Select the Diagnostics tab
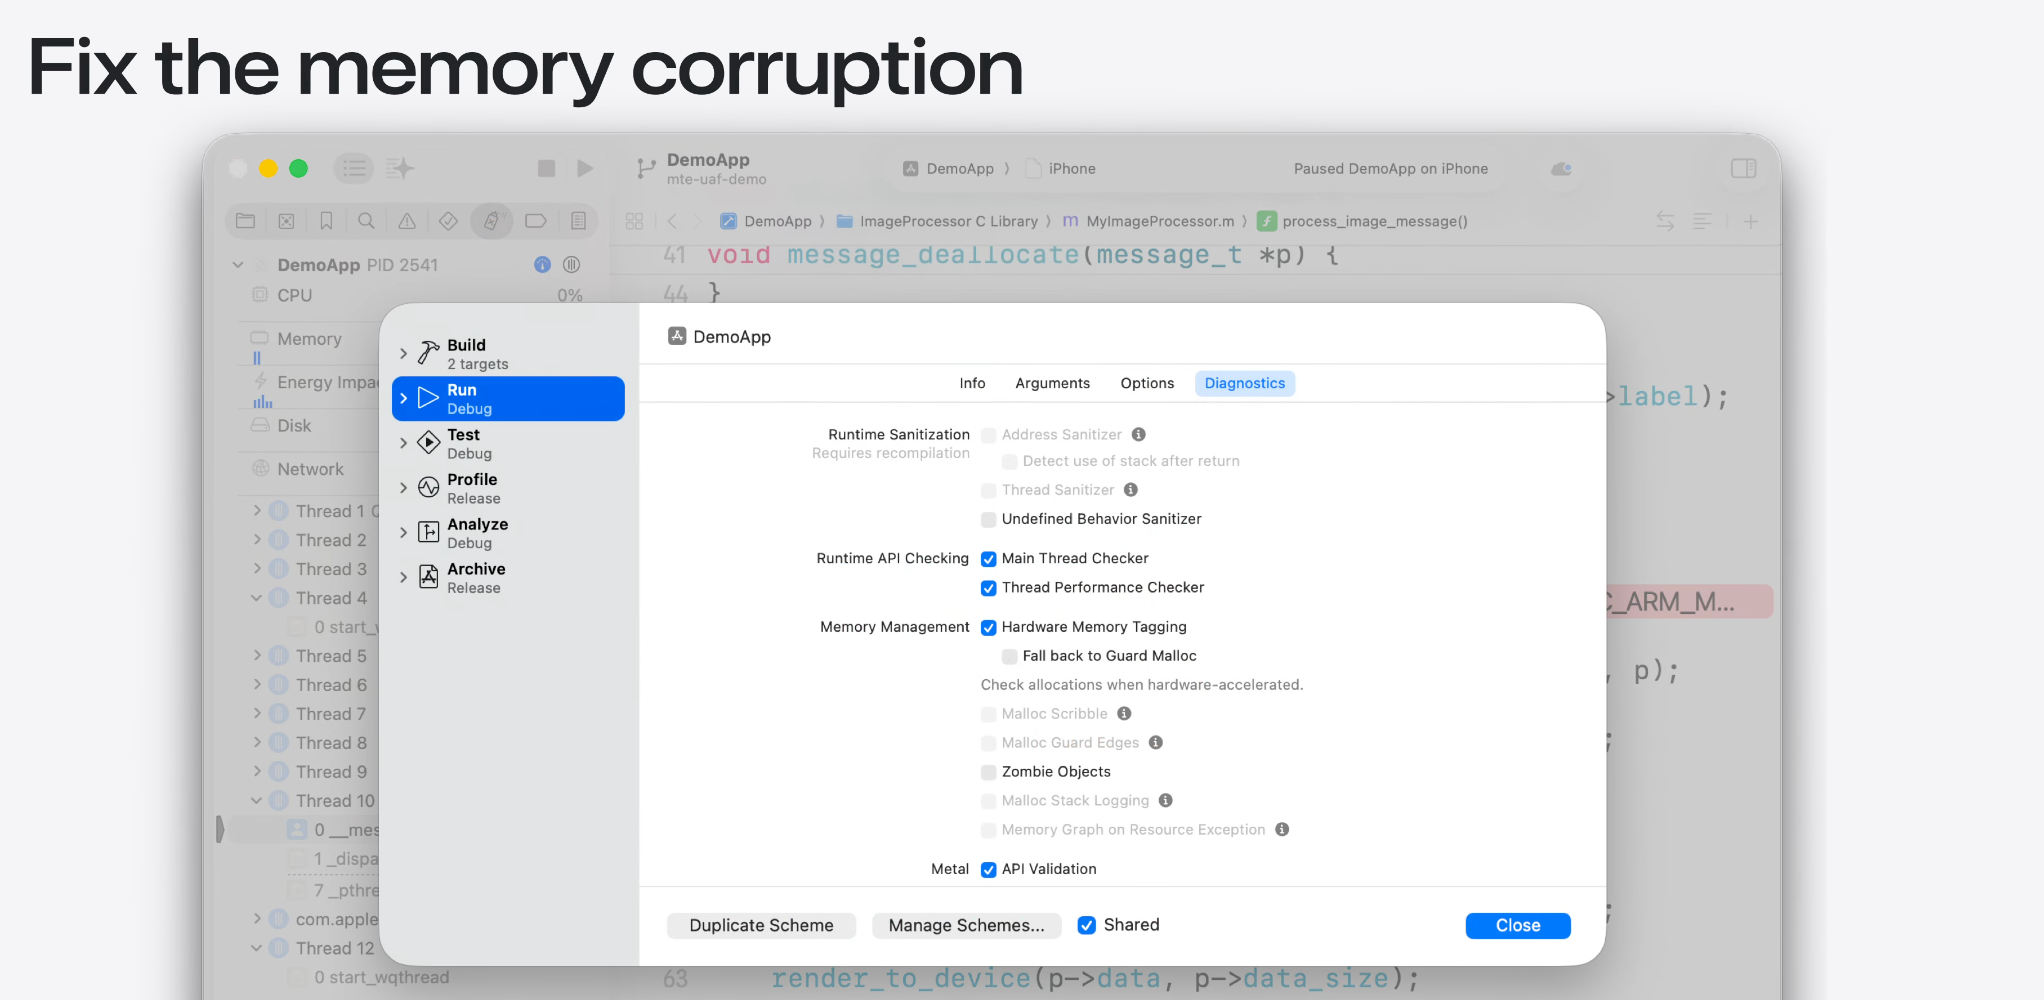The height and width of the screenshot is (1000, 2044). [x=1245, y=383]
